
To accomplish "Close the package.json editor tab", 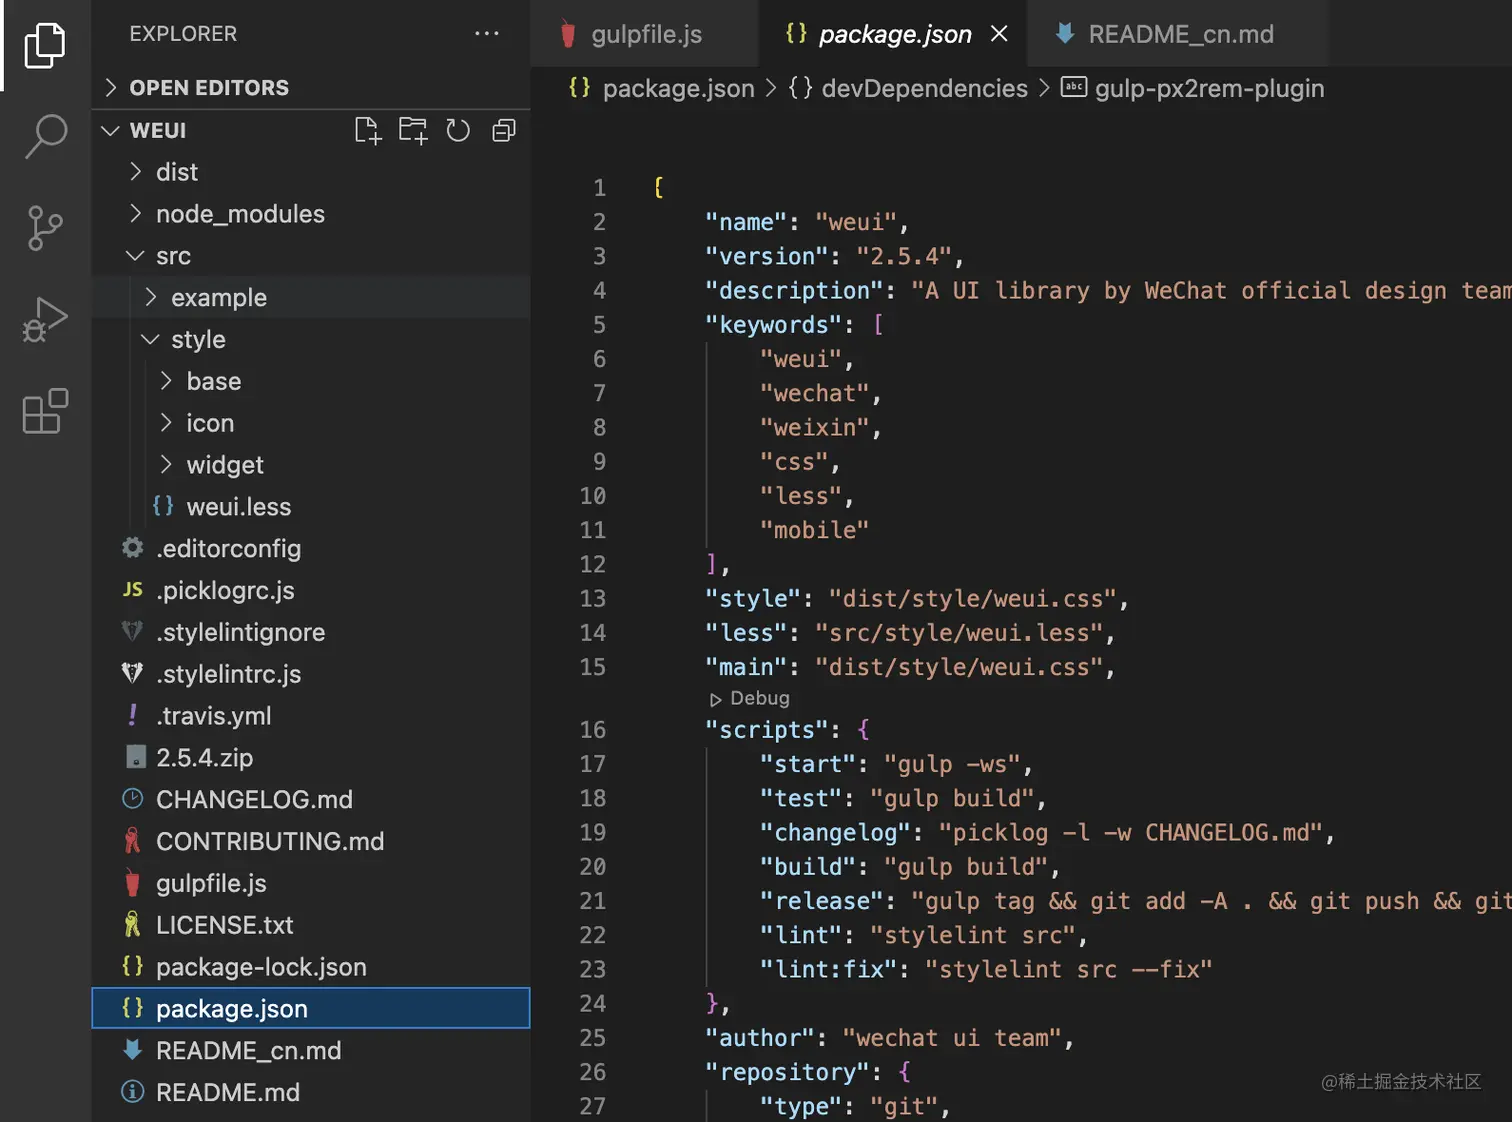I will [x=999, y=34].
